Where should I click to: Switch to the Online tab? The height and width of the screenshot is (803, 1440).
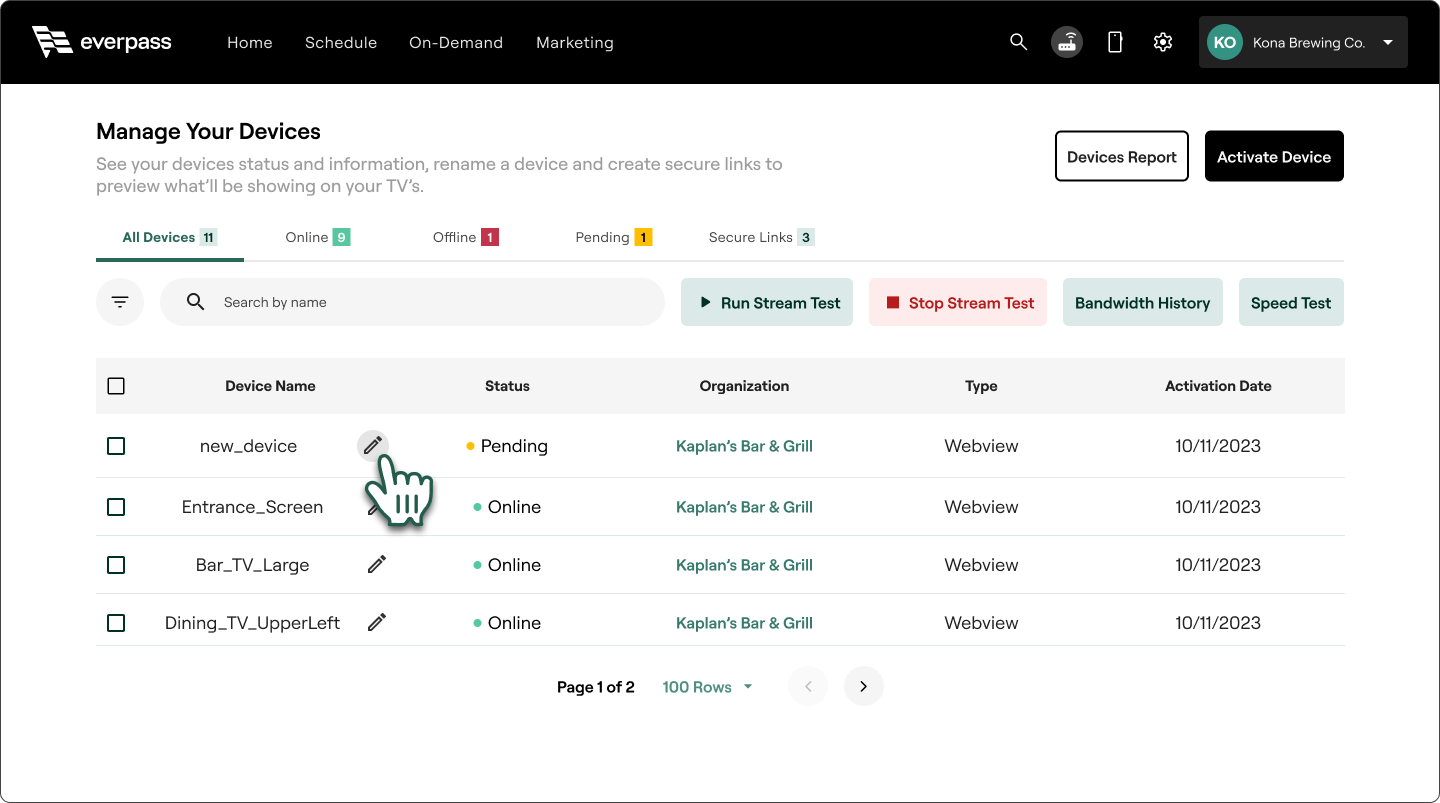[318, 237]
